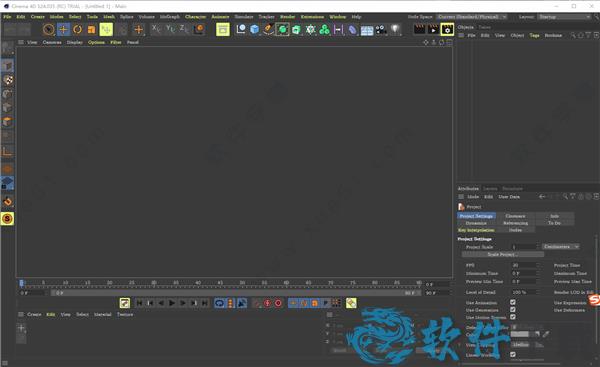Activate the Scale tool in the toolbar
The image size is (600, 367).
tap(91, 29)
